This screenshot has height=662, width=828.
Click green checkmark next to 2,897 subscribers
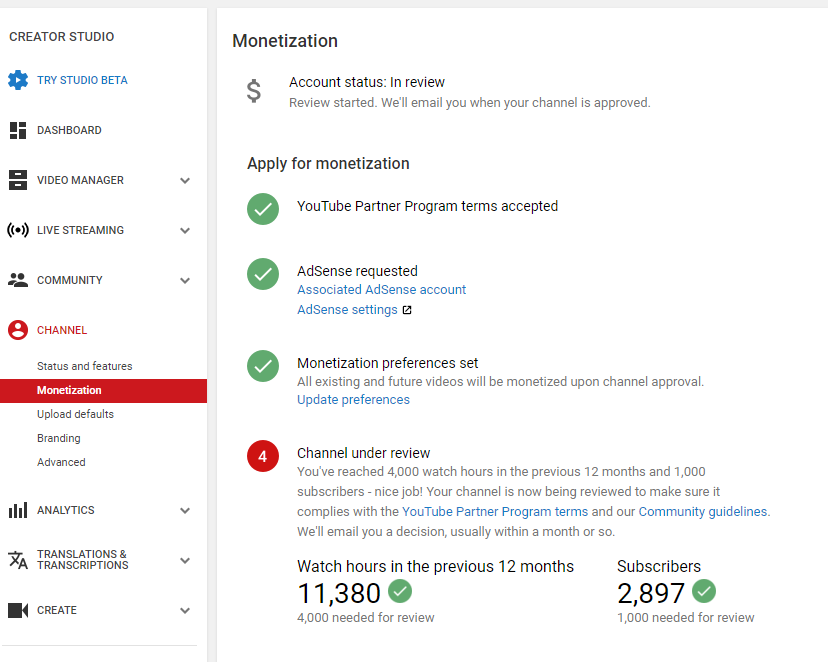coord(704,591)
